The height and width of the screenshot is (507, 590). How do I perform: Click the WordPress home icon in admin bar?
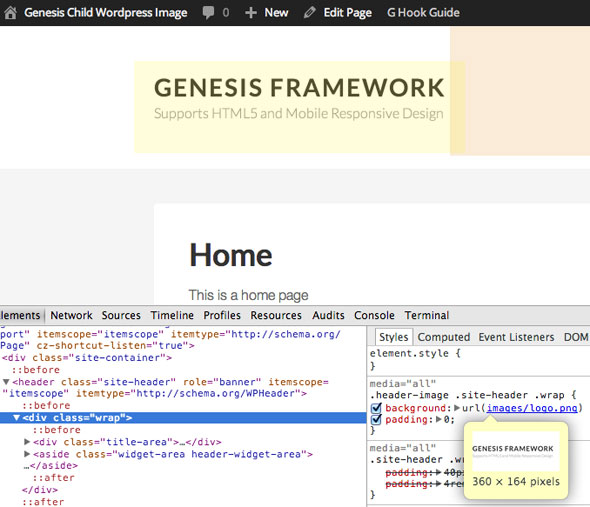point(11,12)
